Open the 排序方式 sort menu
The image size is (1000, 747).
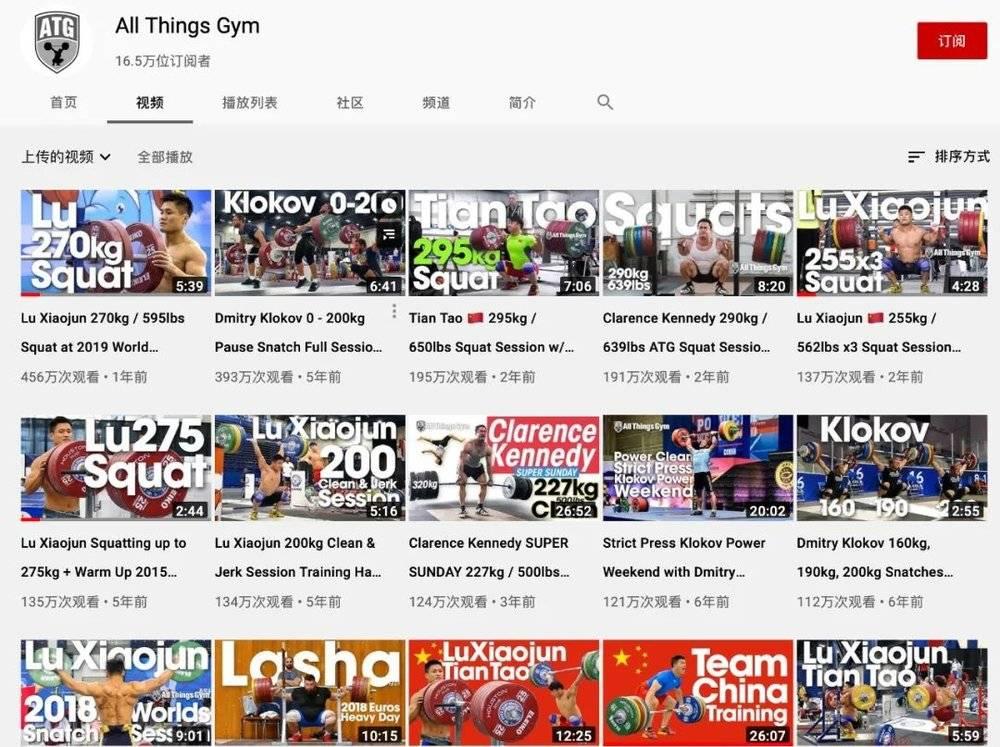[948, 156]
